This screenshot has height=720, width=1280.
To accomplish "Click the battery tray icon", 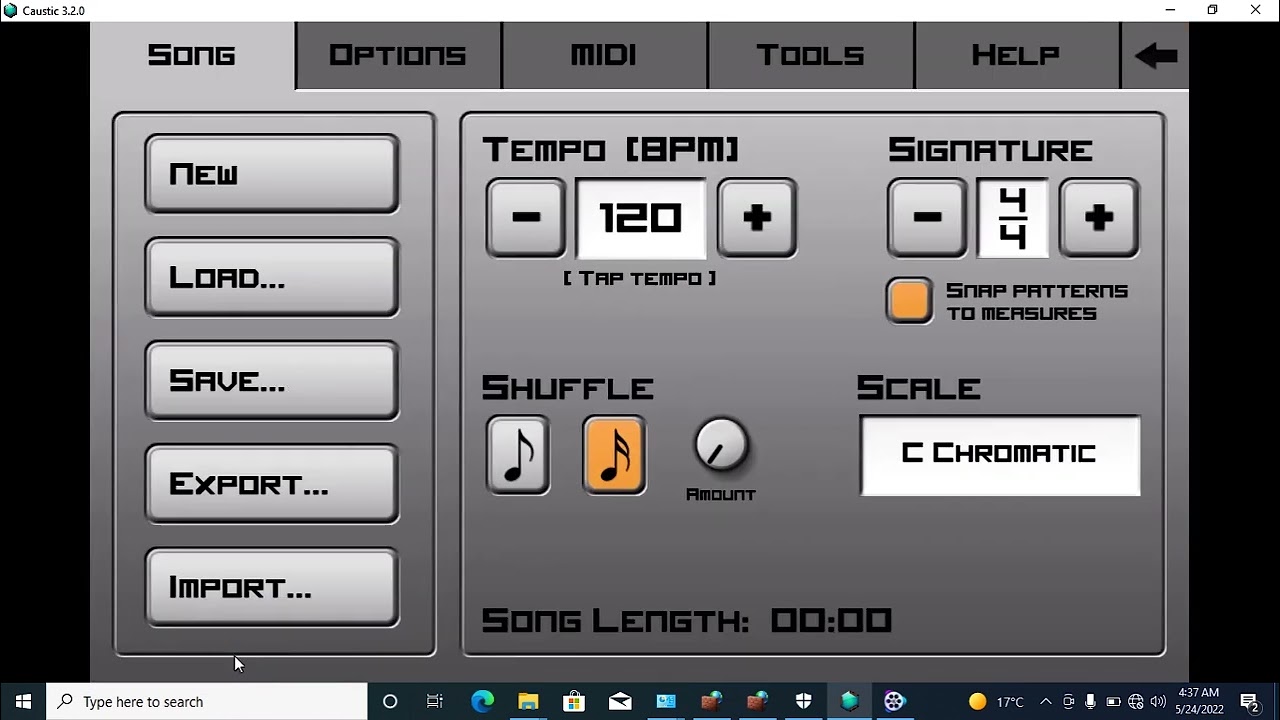I will [x=1113, y=701].
